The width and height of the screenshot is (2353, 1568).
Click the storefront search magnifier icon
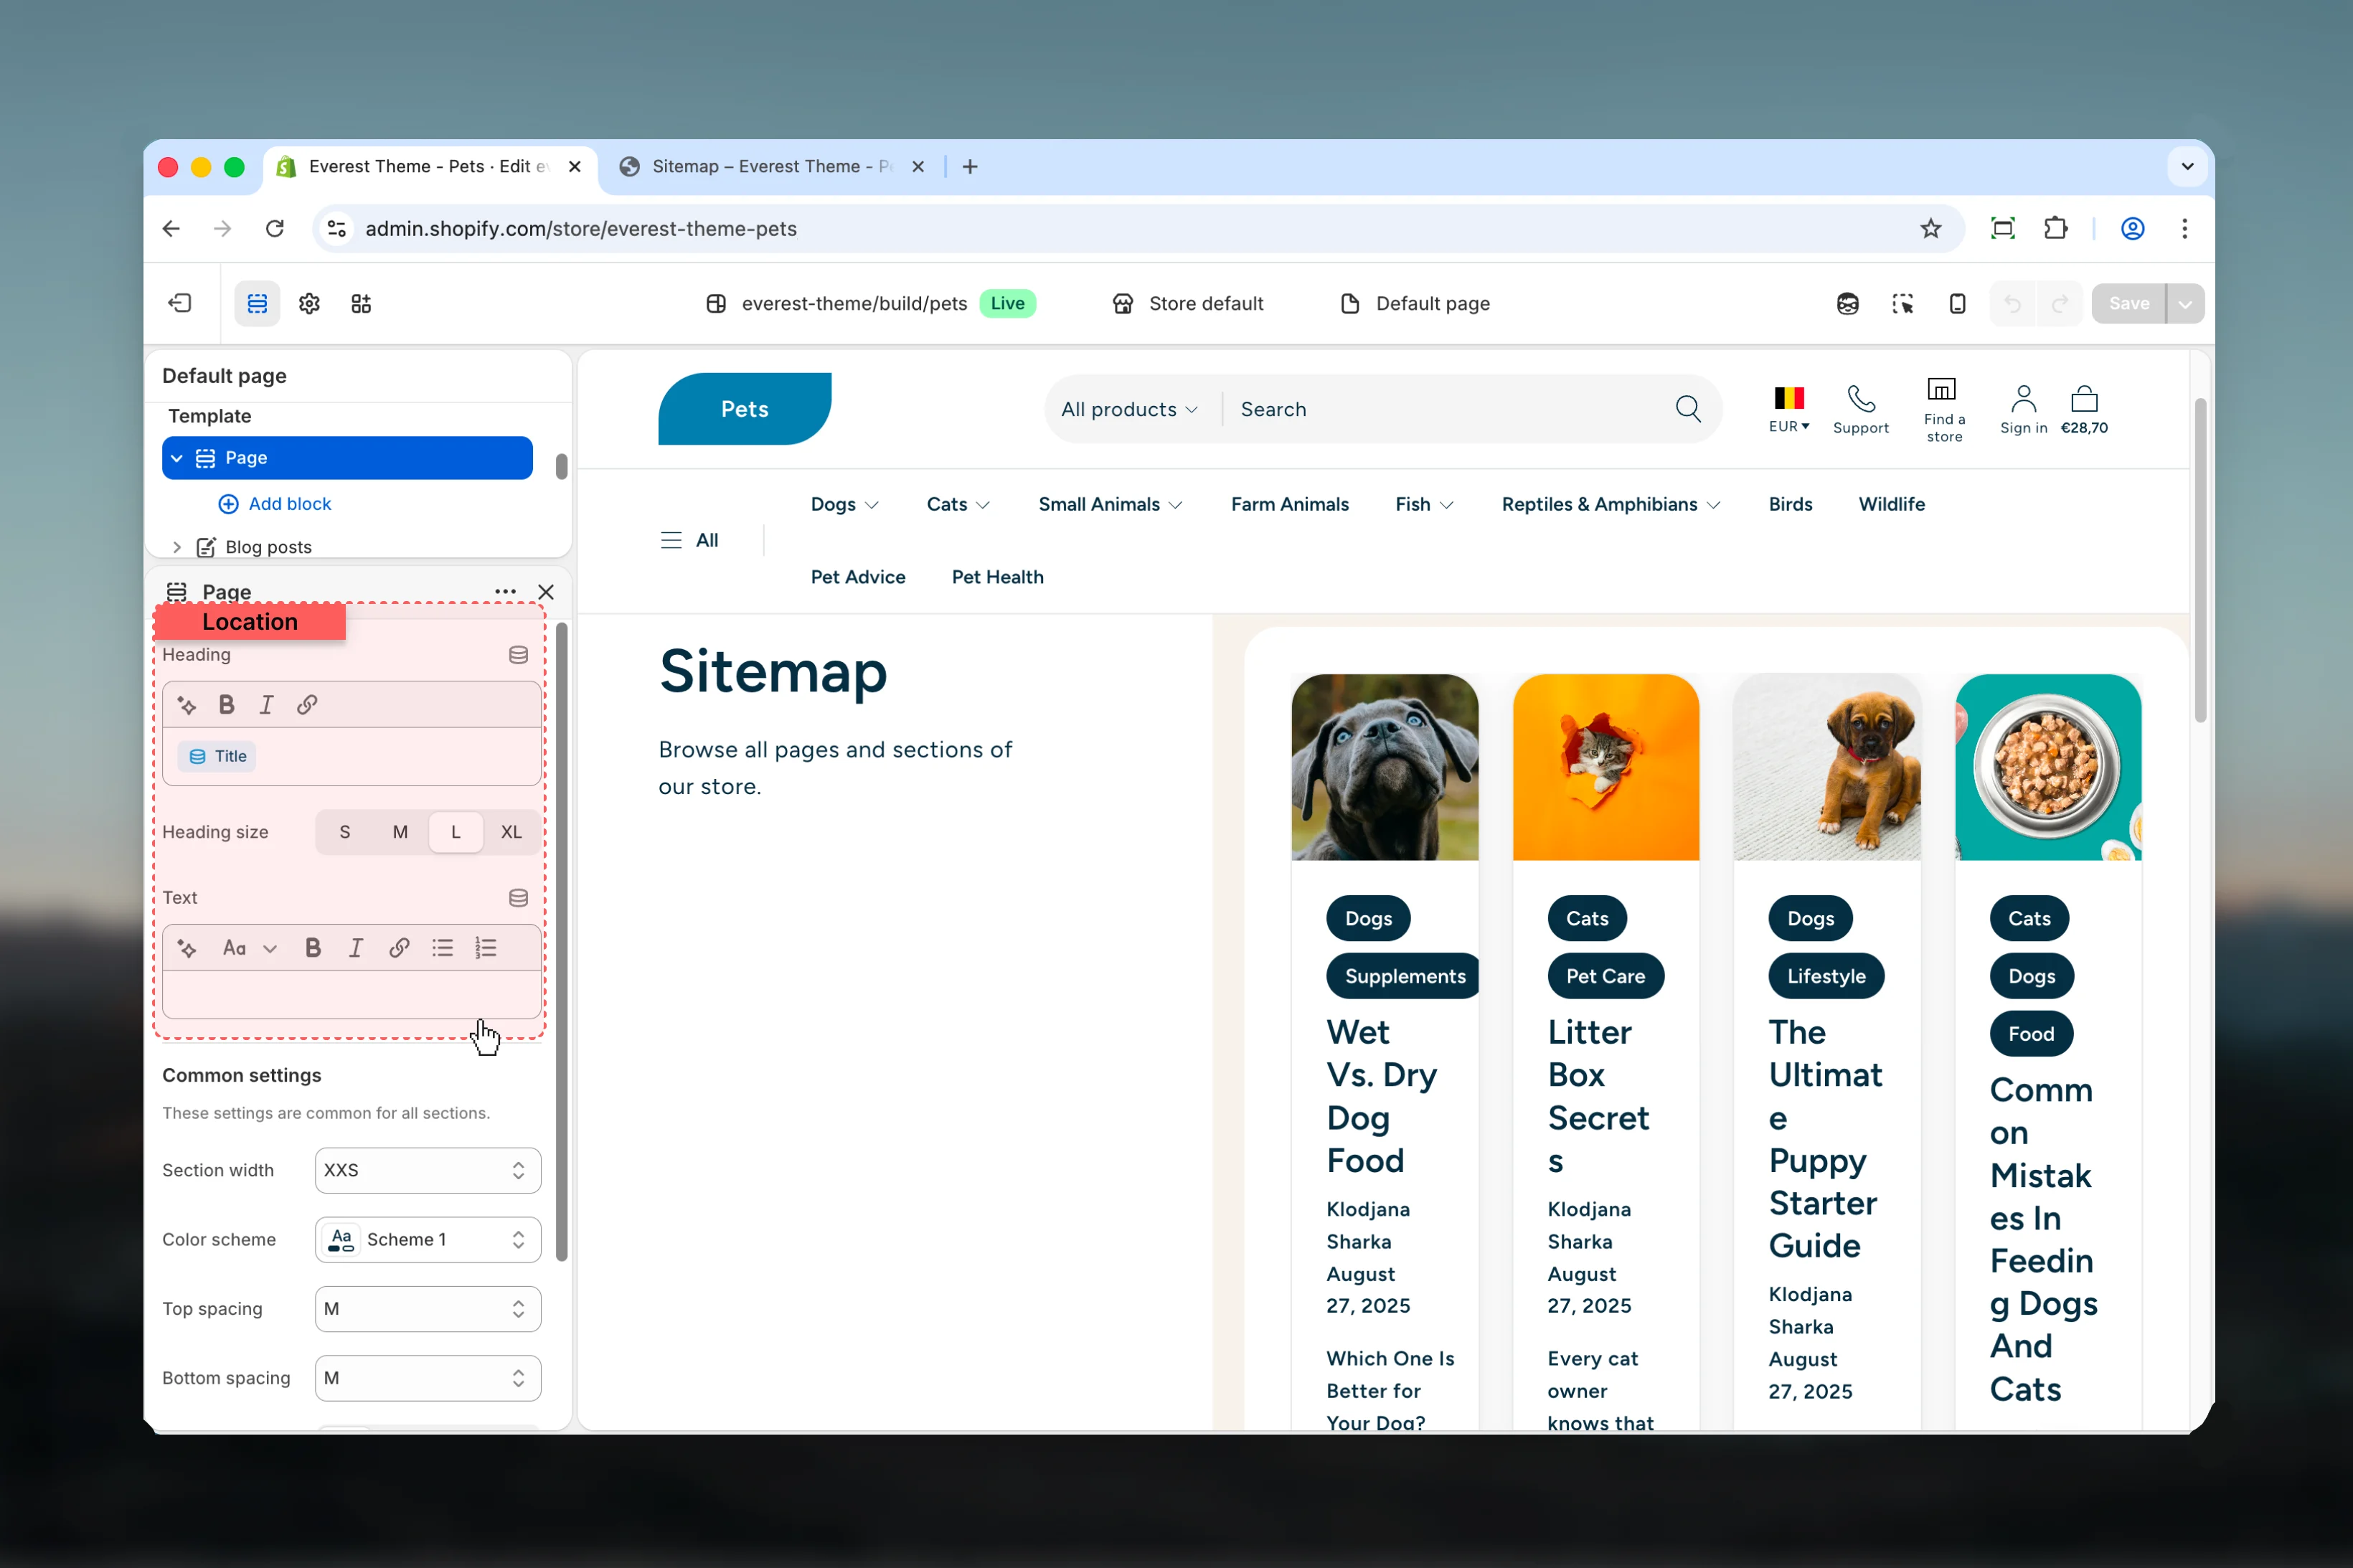(x=1688, y=409)
